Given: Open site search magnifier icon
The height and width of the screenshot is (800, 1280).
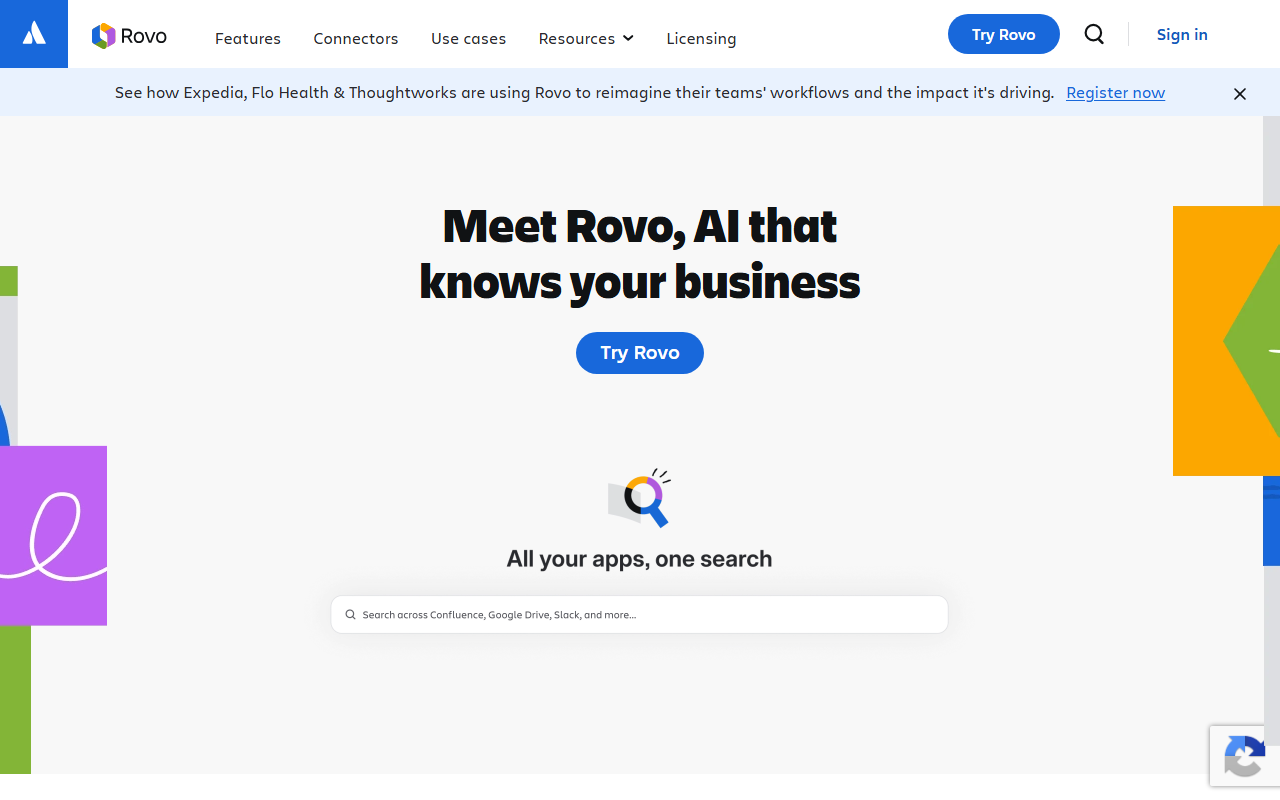Looking at the screenshot, I should coord(1094,35).
